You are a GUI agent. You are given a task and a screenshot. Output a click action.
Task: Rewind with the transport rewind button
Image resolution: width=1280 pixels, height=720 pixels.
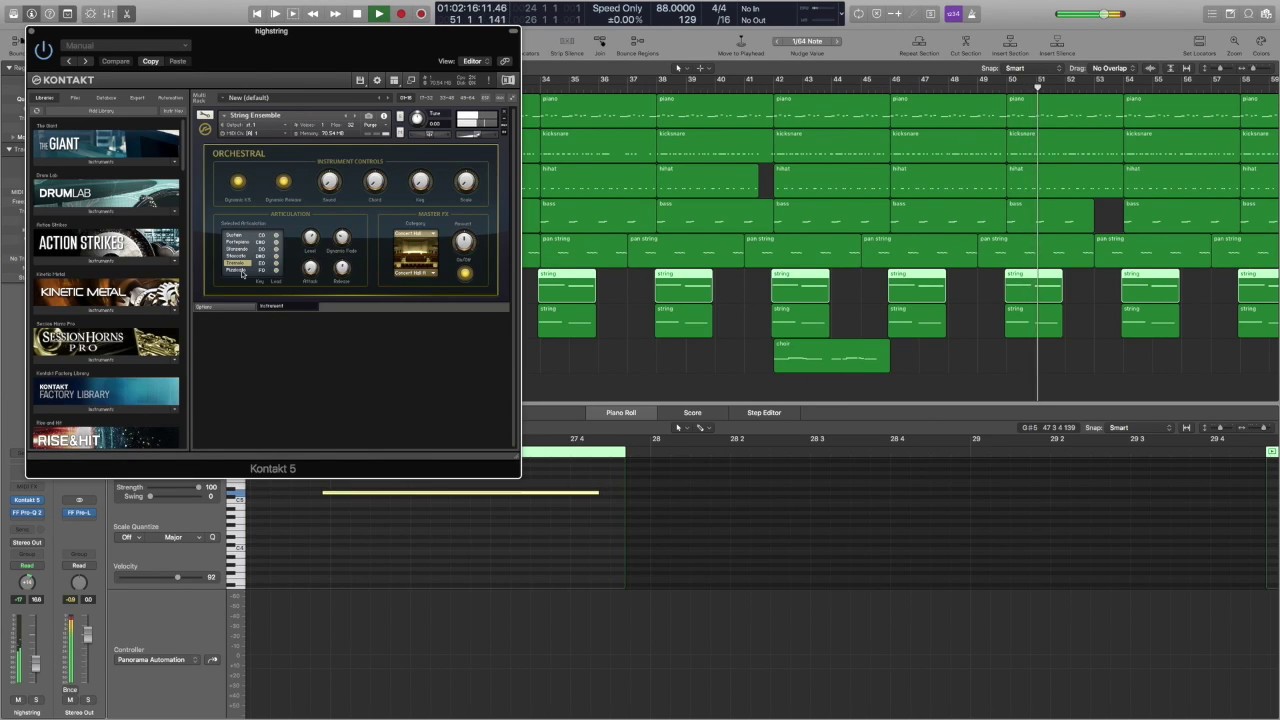(x=313, y=14)
